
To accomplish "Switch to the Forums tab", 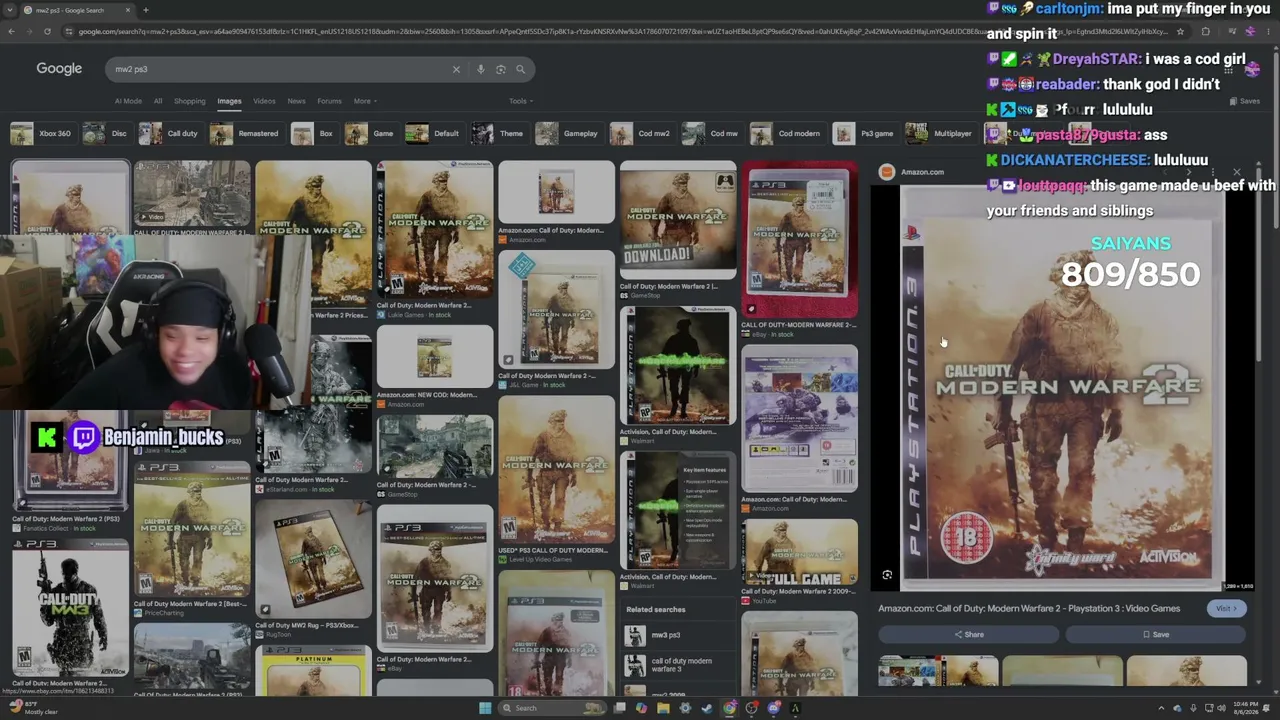I will pos(329,101).
